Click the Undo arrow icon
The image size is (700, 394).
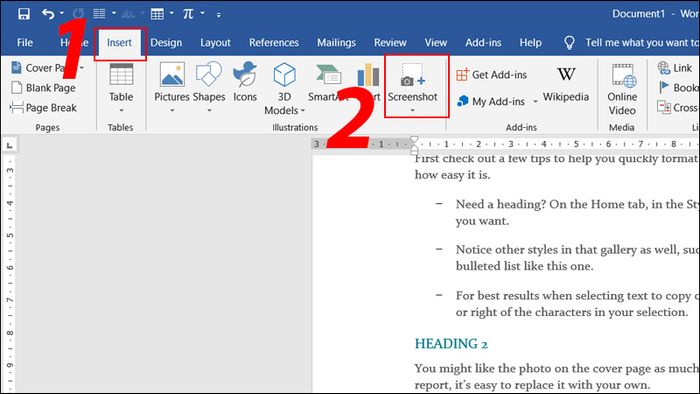(48, 14)
